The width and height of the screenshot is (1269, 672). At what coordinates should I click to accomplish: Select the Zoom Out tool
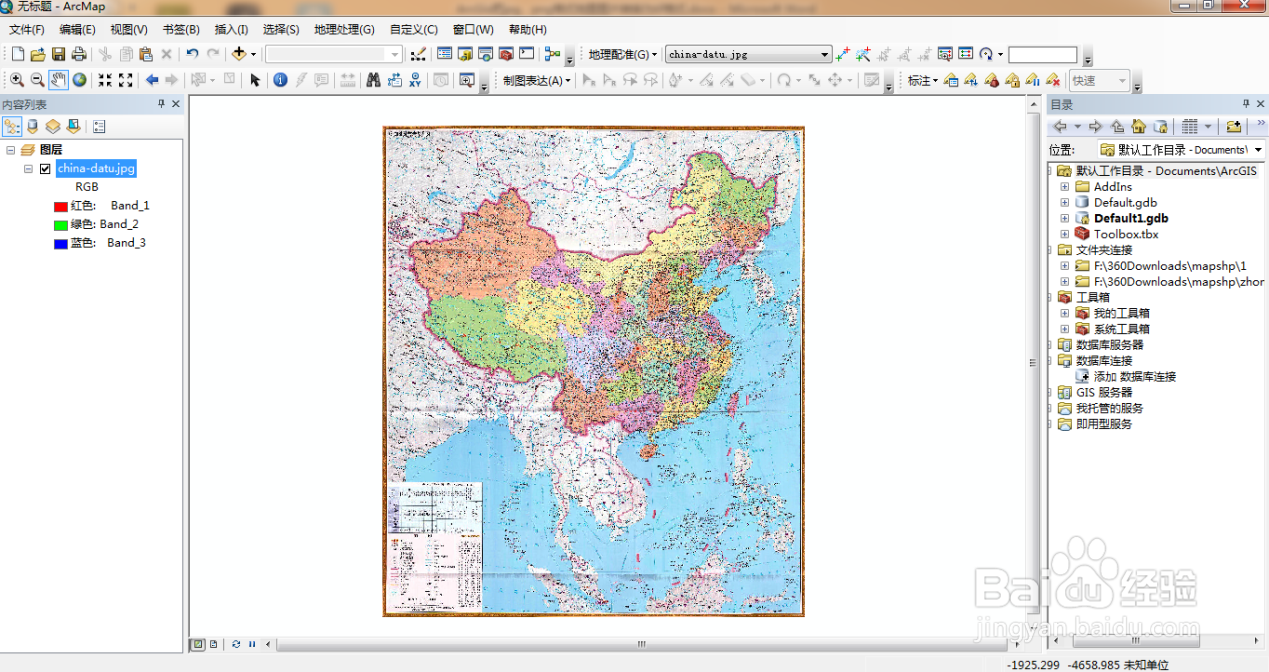[x=36, y=80]
